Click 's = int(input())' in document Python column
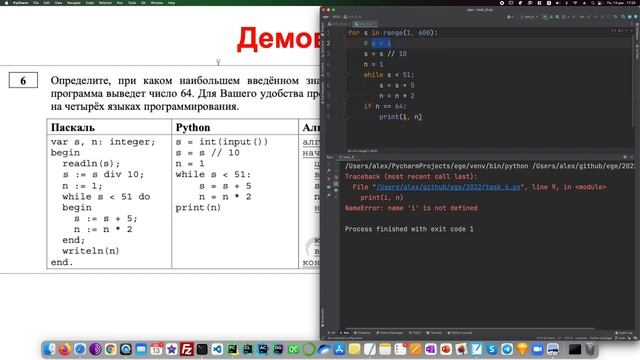Screen dimensions: 640x360 pyautogui.click(x=222, y=142)
